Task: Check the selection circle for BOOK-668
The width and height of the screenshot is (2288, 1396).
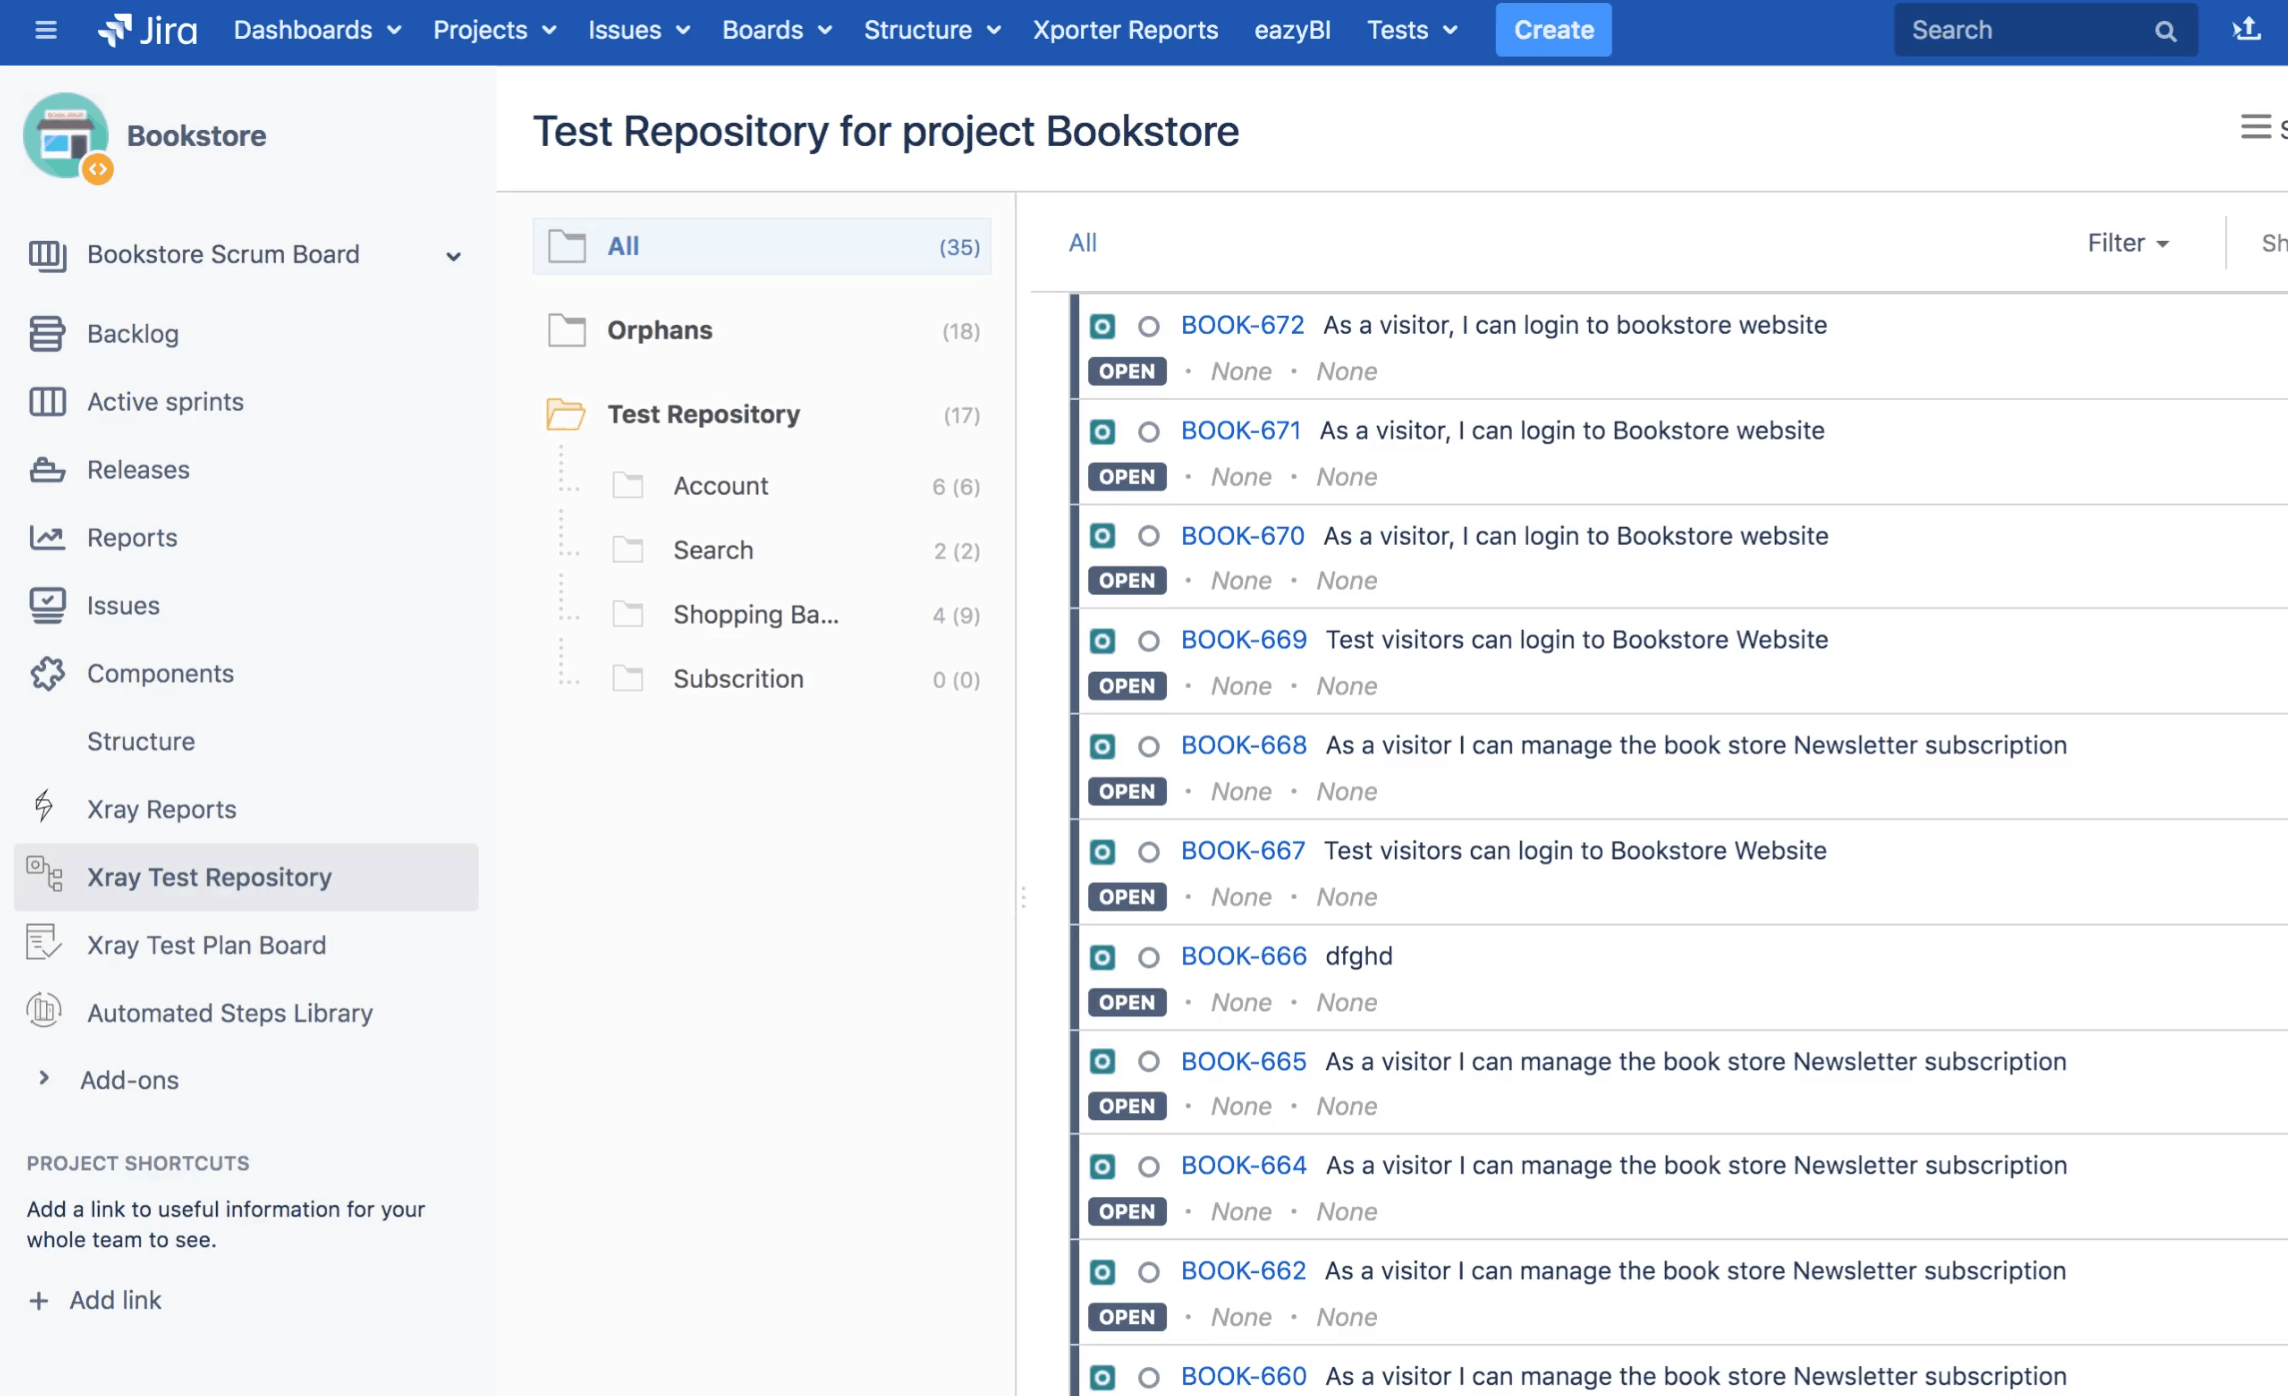Action: [x=1148, y=746]
